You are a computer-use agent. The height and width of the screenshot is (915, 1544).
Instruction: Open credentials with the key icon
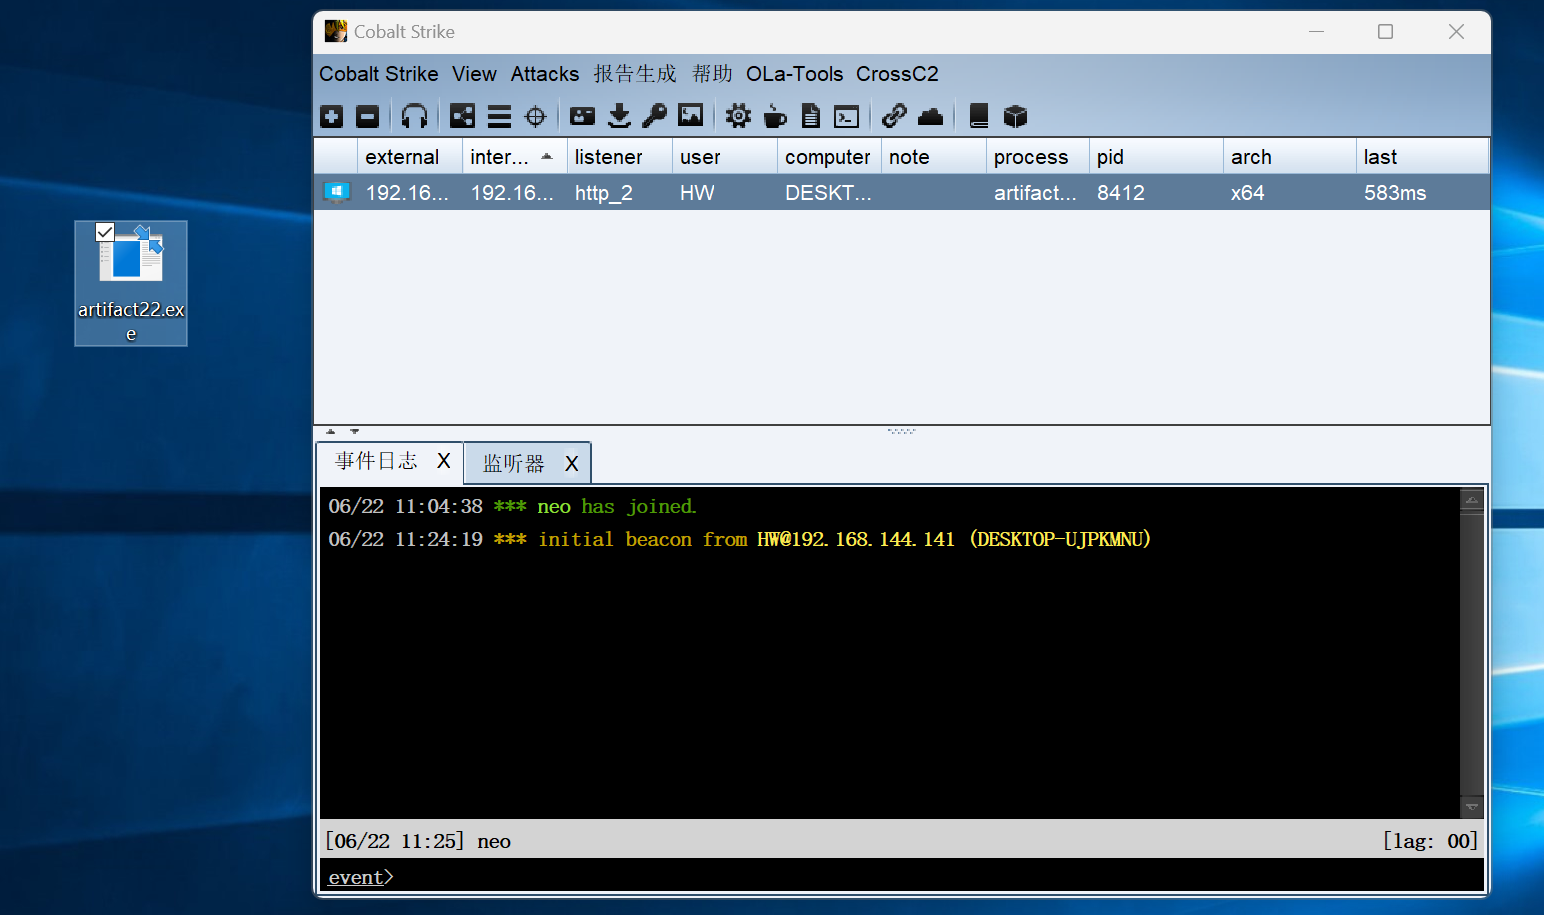[x=655, y=117]
